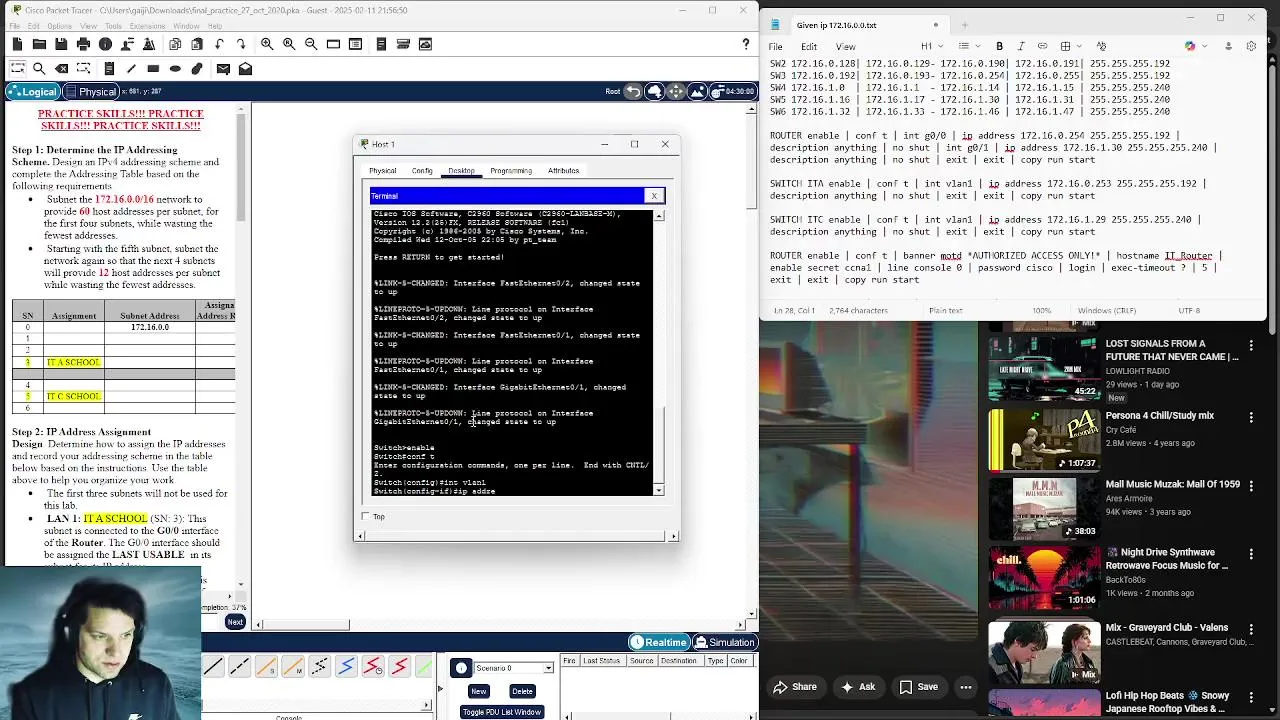
Task: Activate the Delete tool
Action: (61, 68)
